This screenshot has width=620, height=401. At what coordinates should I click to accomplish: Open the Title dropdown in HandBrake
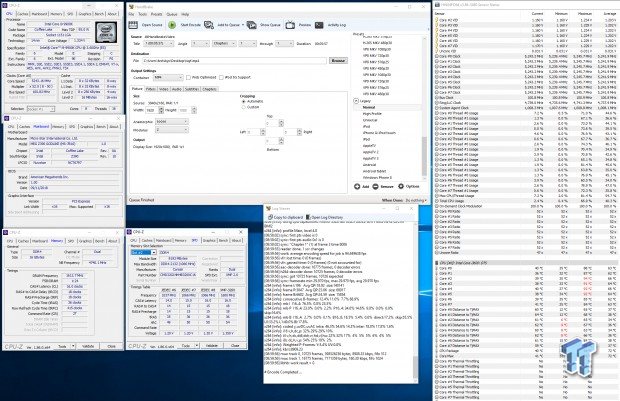159,44
